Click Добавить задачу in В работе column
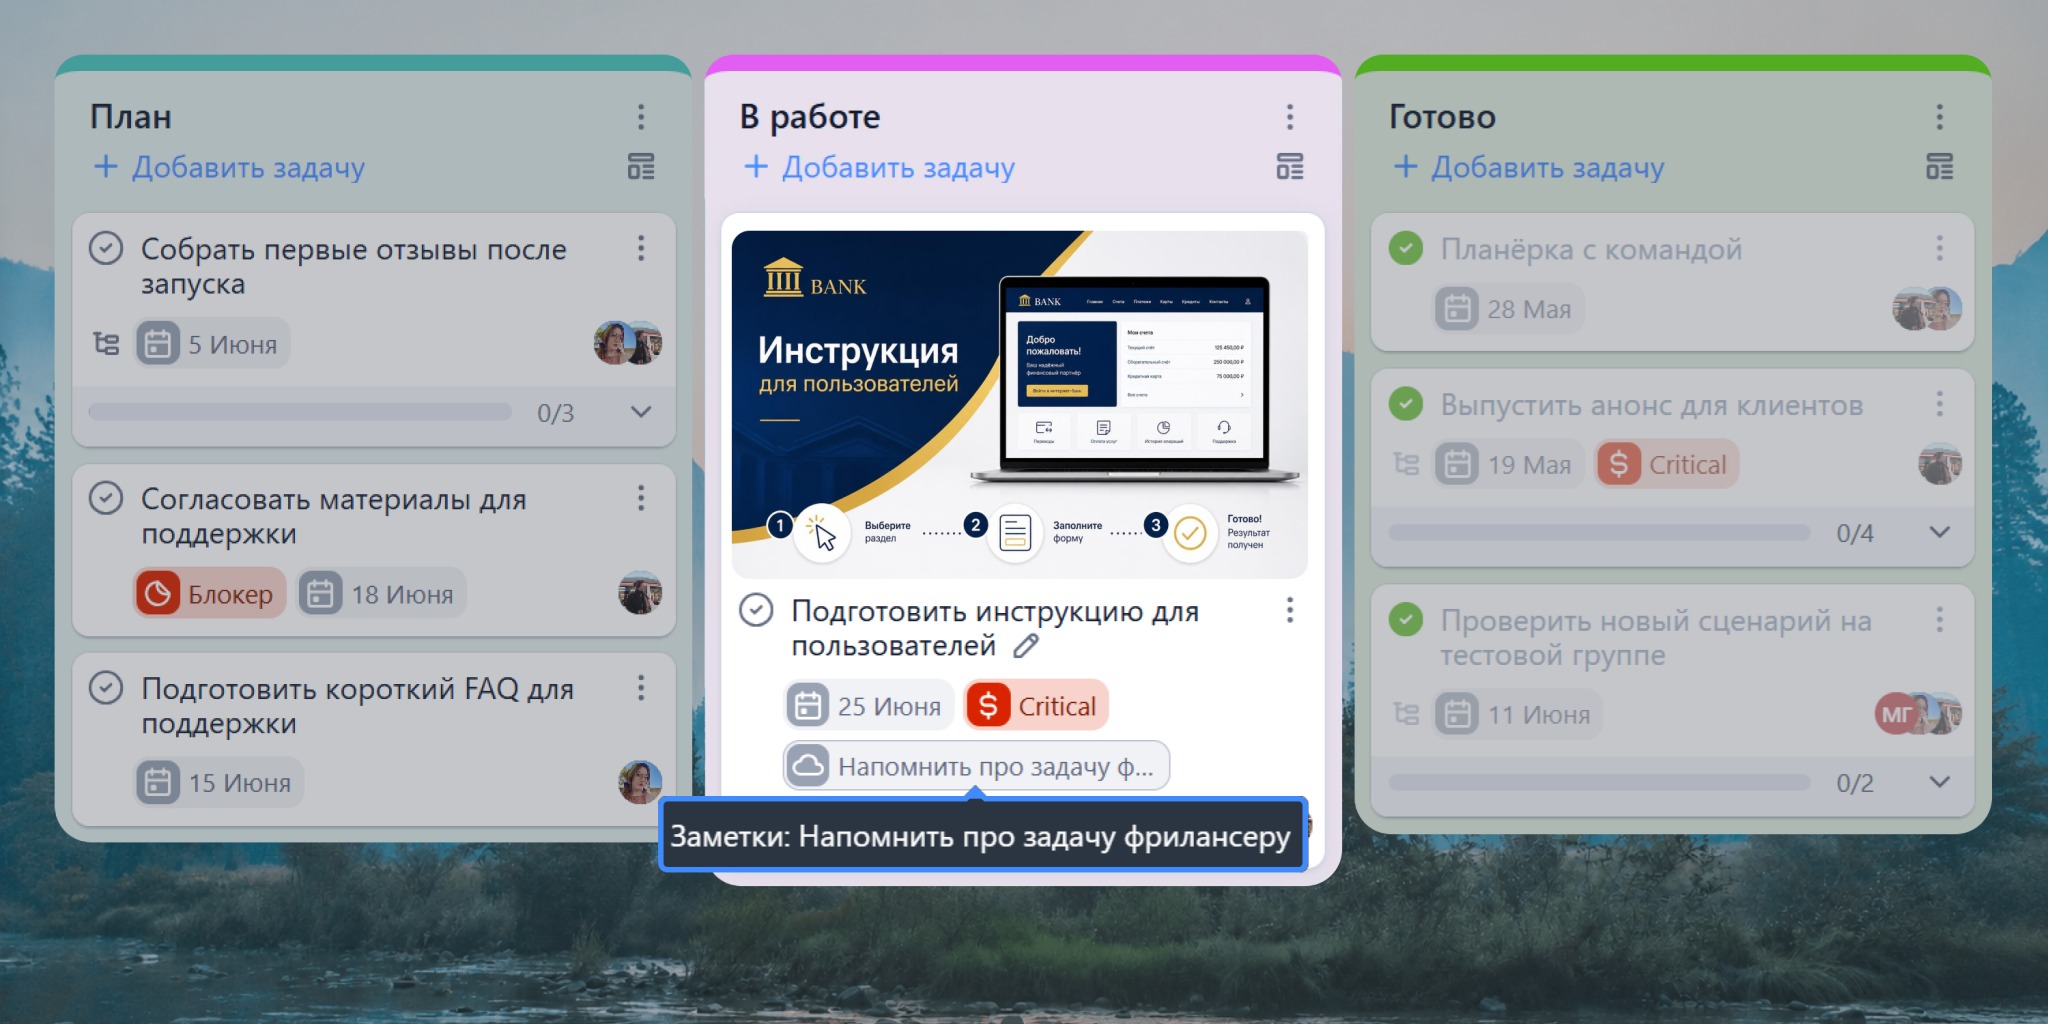The width and height of the screenshot is (2048, 1024). coord(879,167)
